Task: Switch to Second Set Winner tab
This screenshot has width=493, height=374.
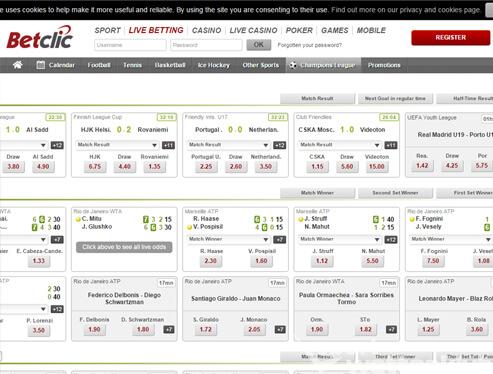Action: click(x=395, y=193)
